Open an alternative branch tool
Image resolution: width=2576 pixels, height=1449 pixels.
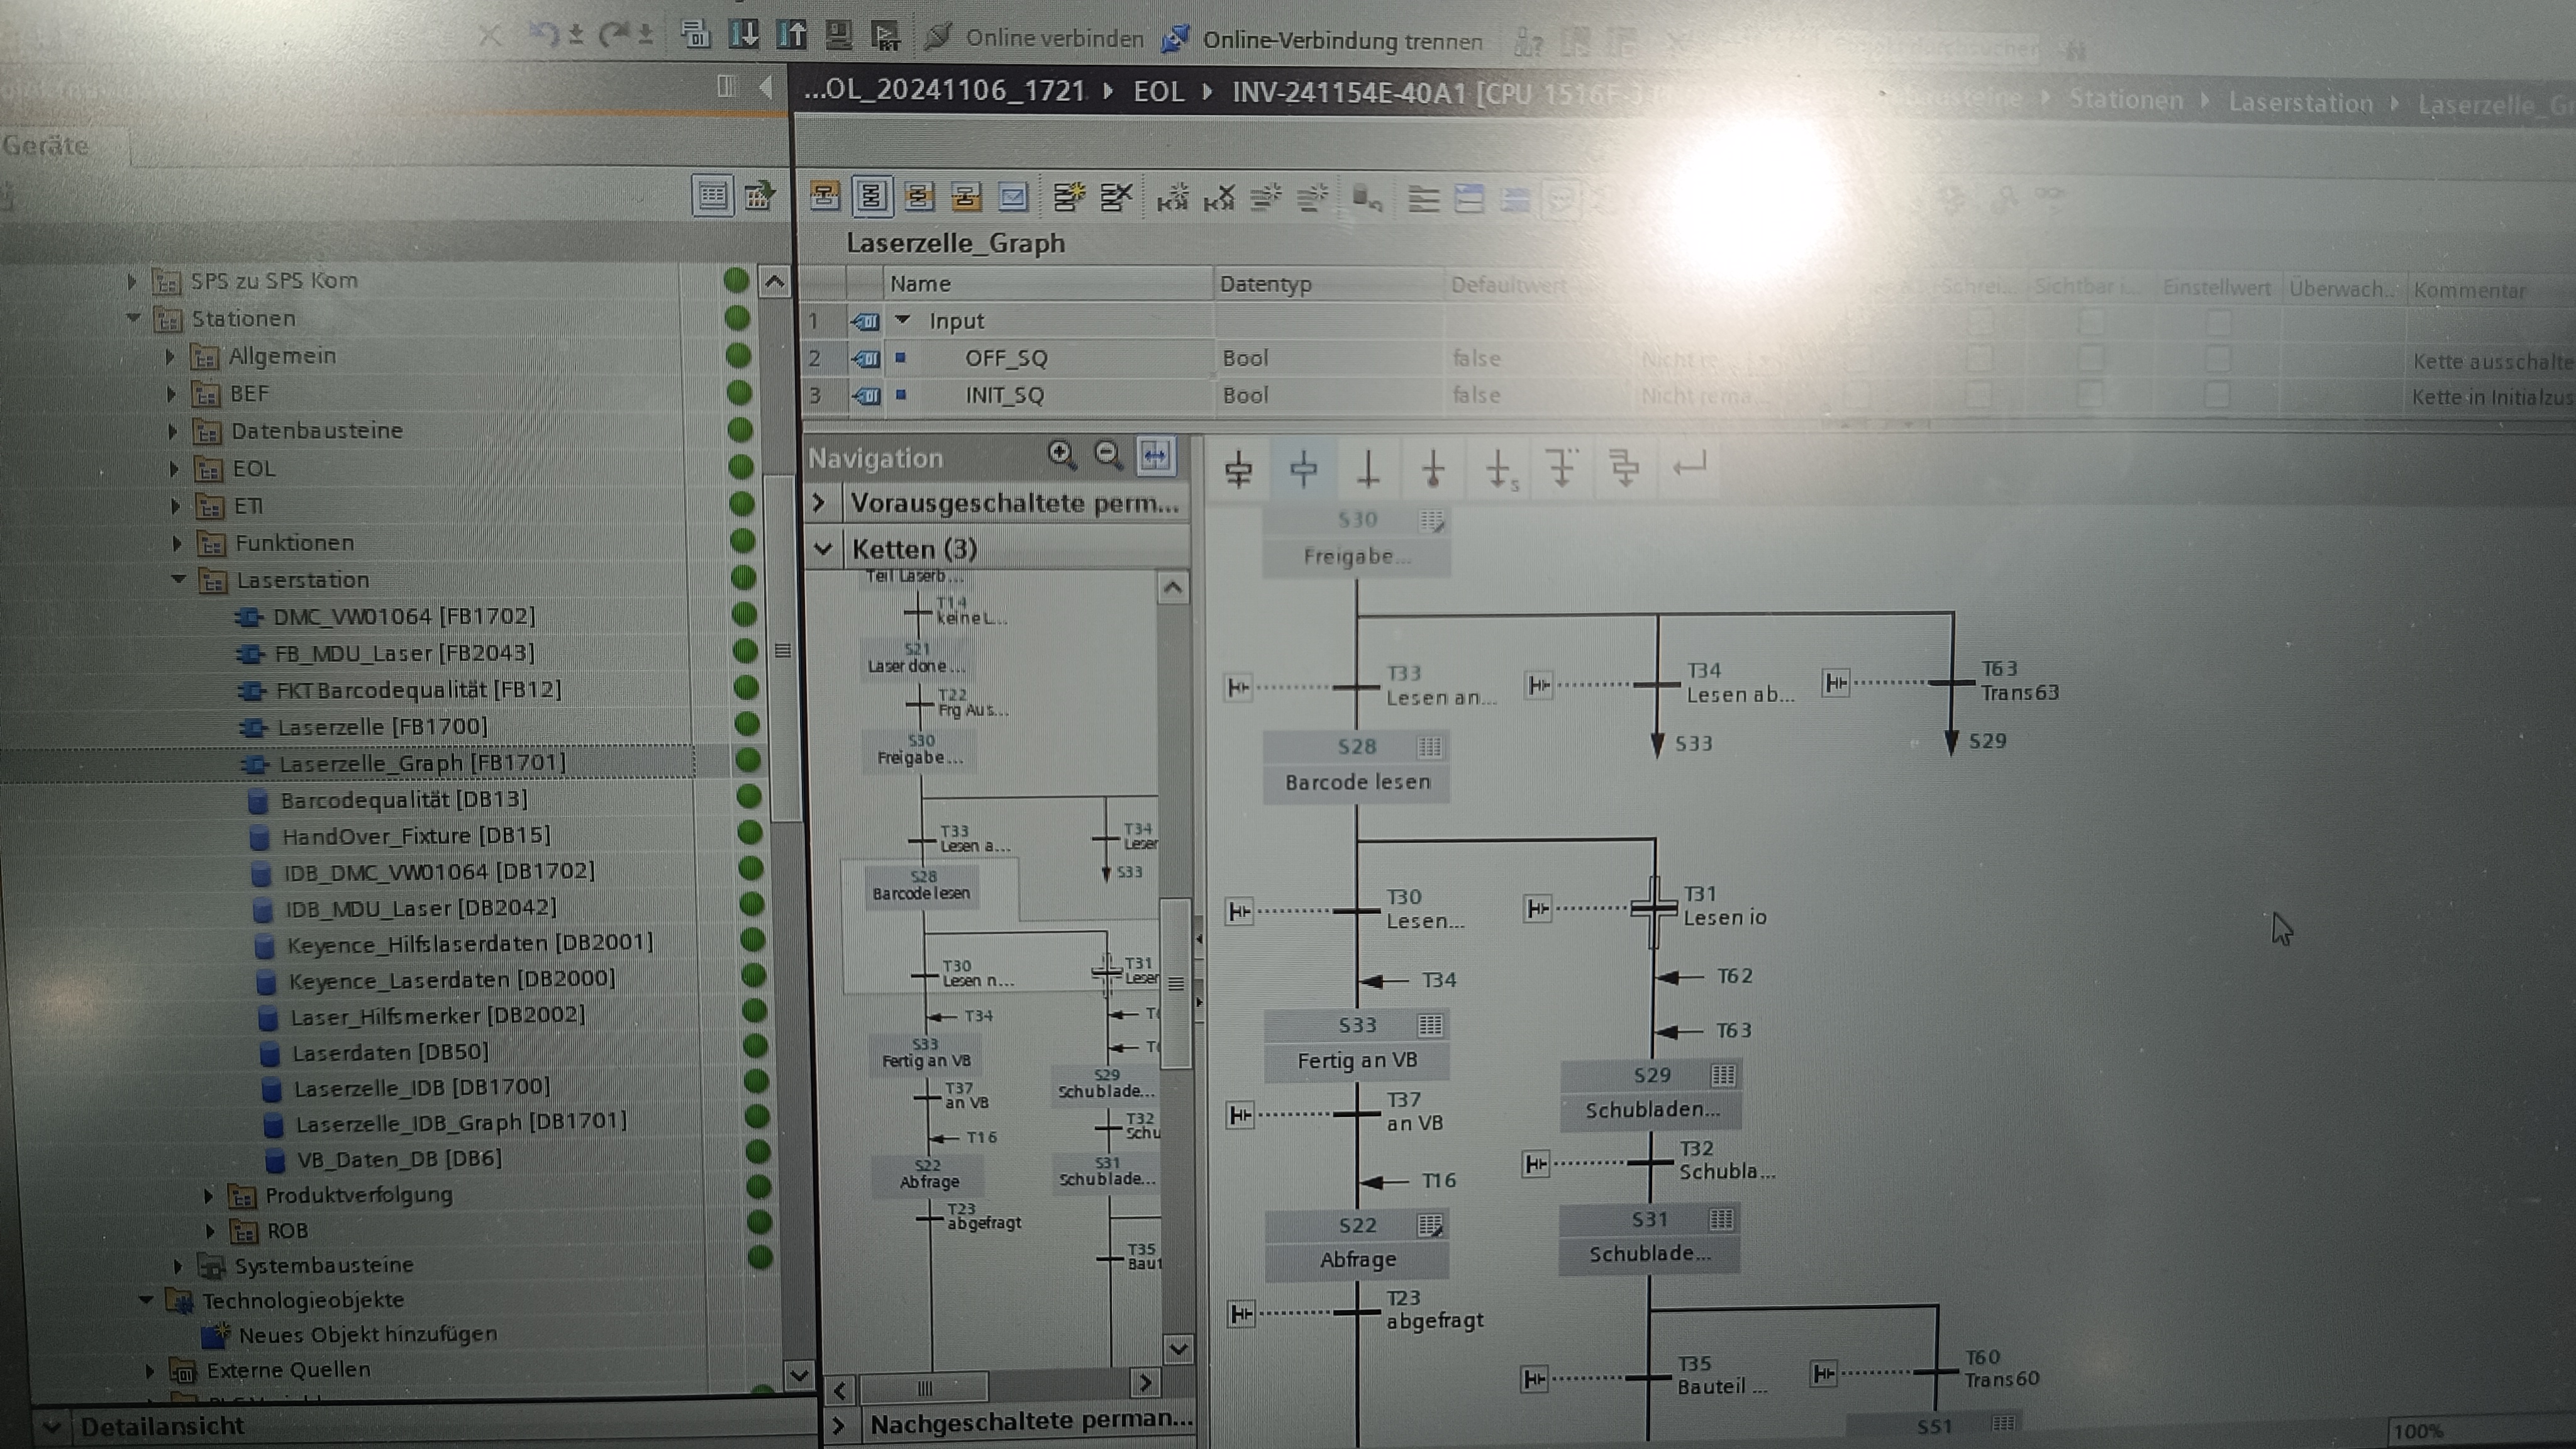[1561, 467]
